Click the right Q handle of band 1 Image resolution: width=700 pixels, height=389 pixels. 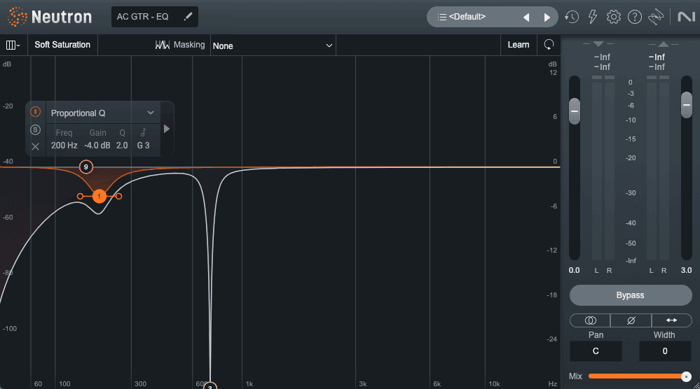click(118, 196)
